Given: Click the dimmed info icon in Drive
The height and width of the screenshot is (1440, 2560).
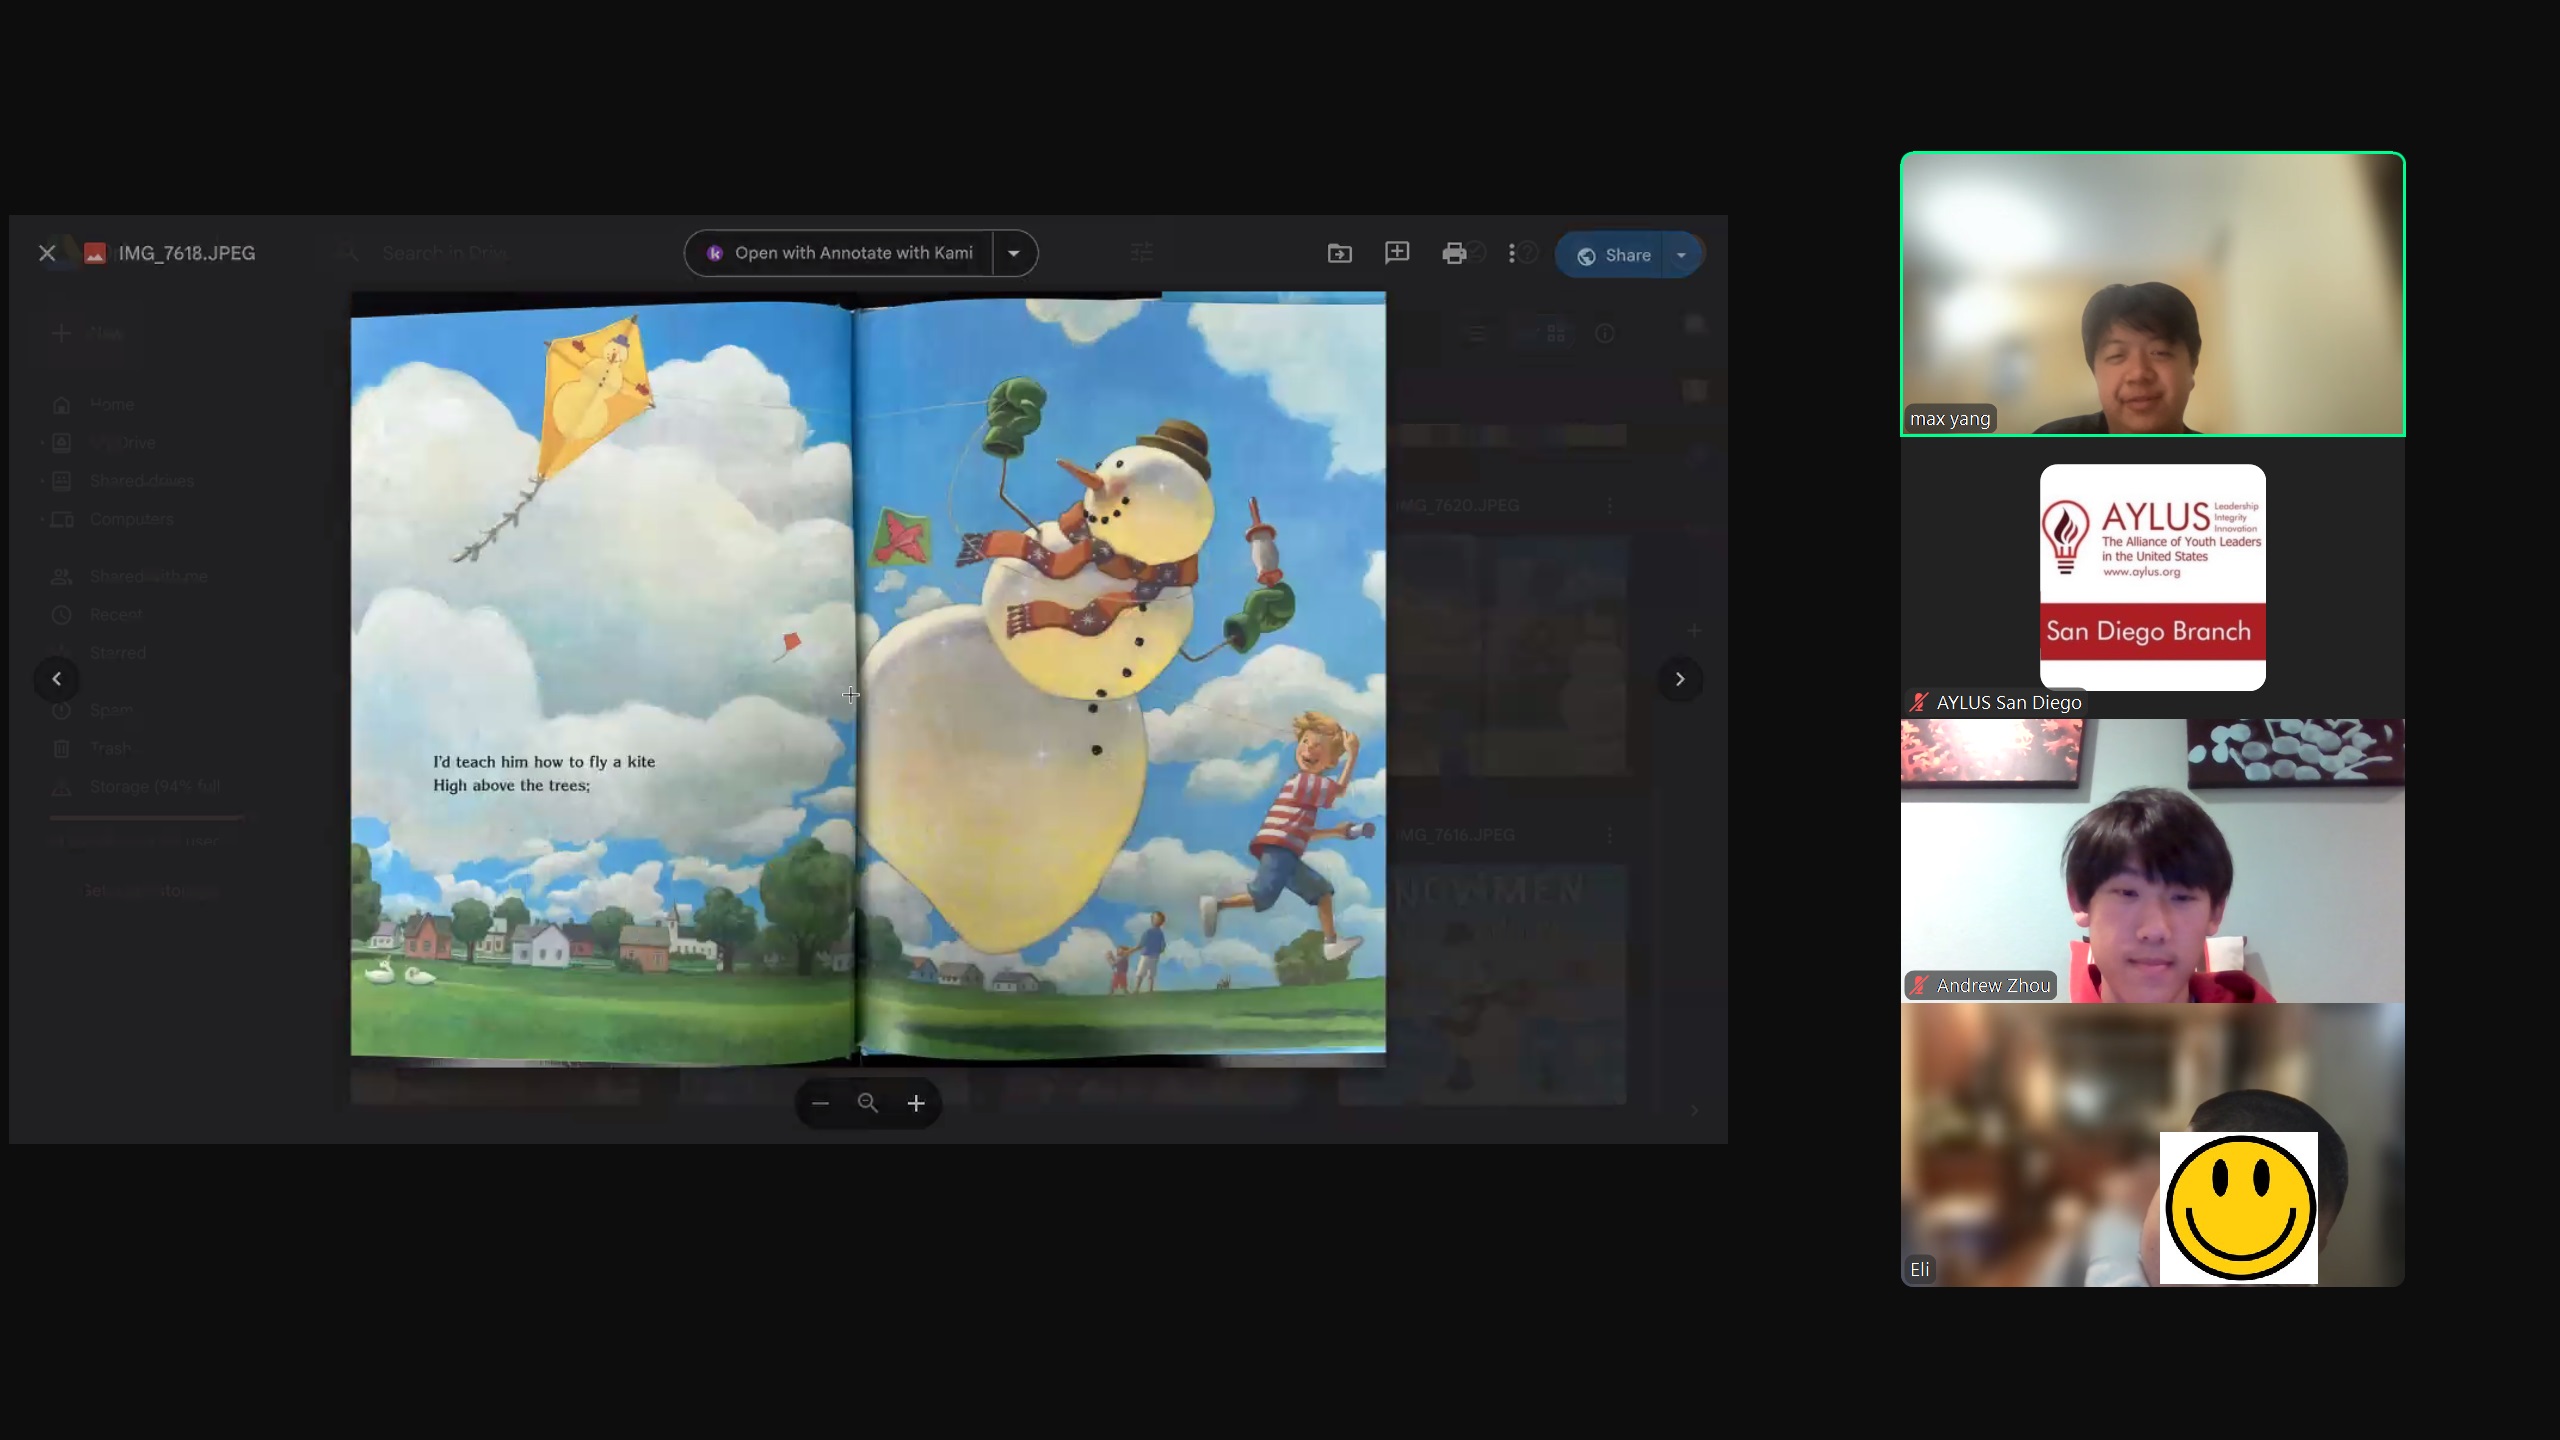Looking at the screenshot, I should 1605,333.
